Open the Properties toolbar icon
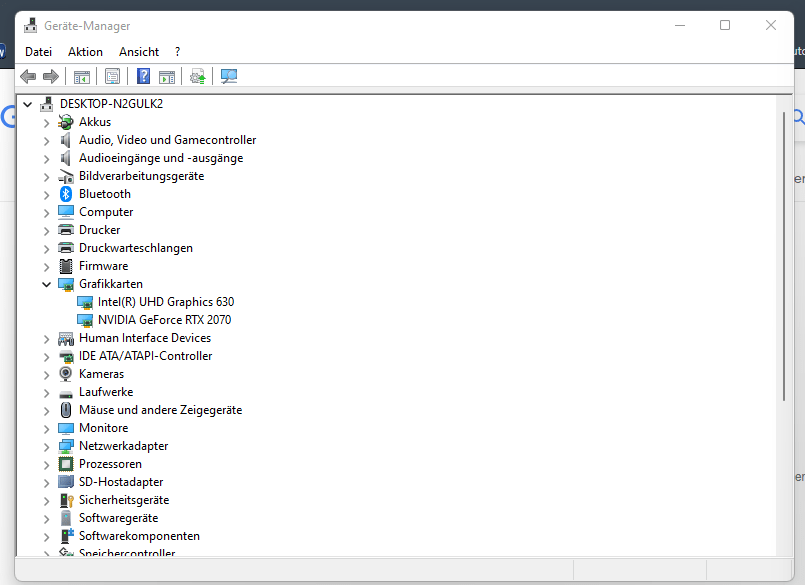Image resolution: width=805 pixels, height=585 pixels. [112, 77]
